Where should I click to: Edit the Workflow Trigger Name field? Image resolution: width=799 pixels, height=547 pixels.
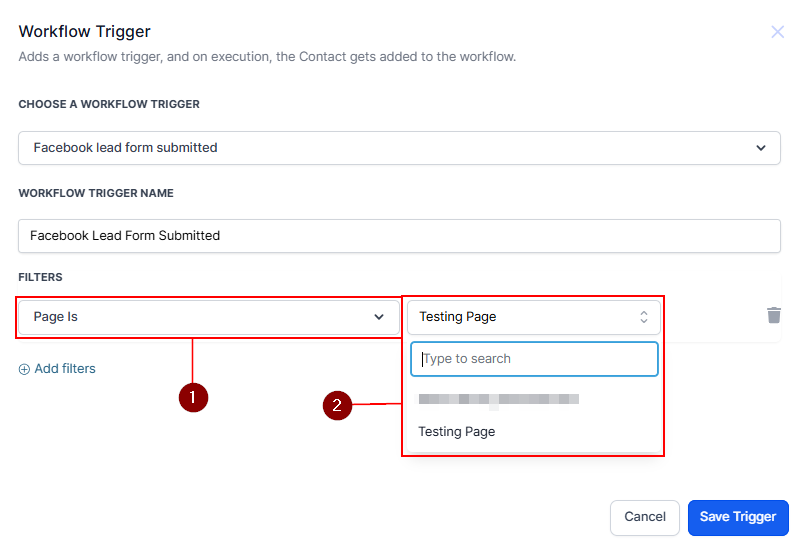pos(399,236)
